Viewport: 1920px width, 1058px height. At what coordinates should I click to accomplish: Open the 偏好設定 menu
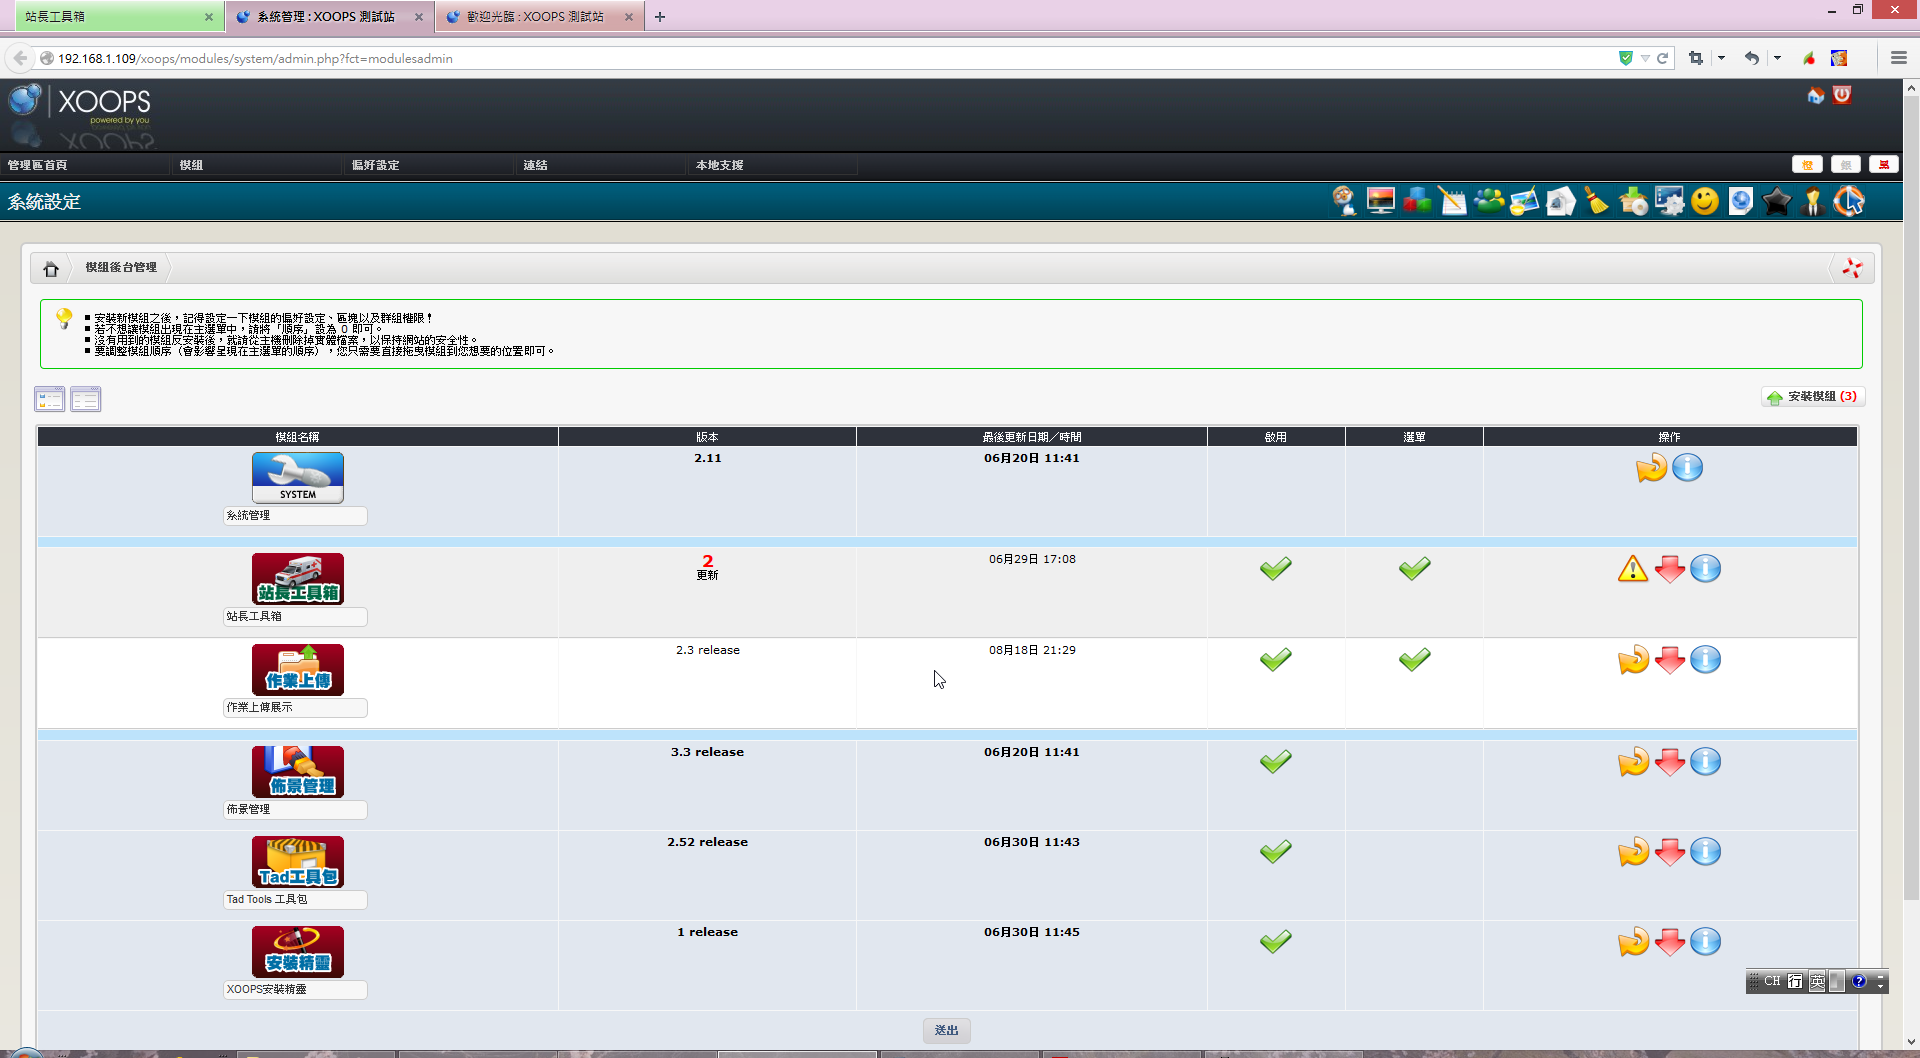point(376,165)
